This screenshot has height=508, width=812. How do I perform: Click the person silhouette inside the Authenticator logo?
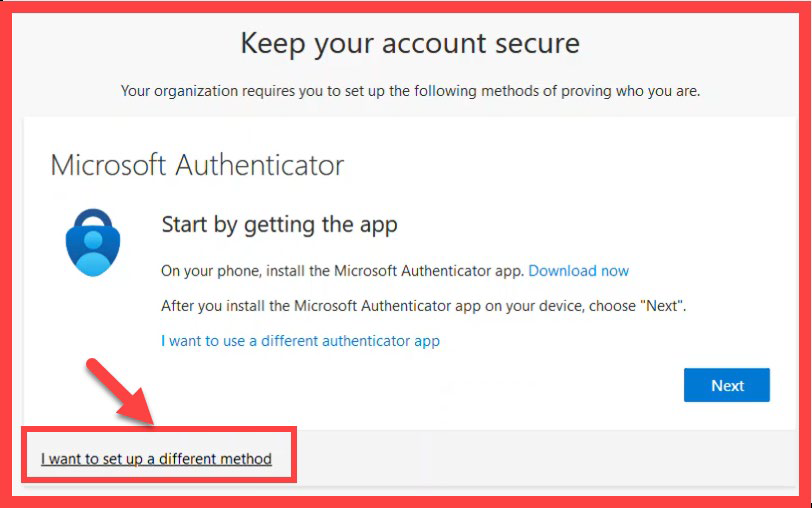point(93,254)
